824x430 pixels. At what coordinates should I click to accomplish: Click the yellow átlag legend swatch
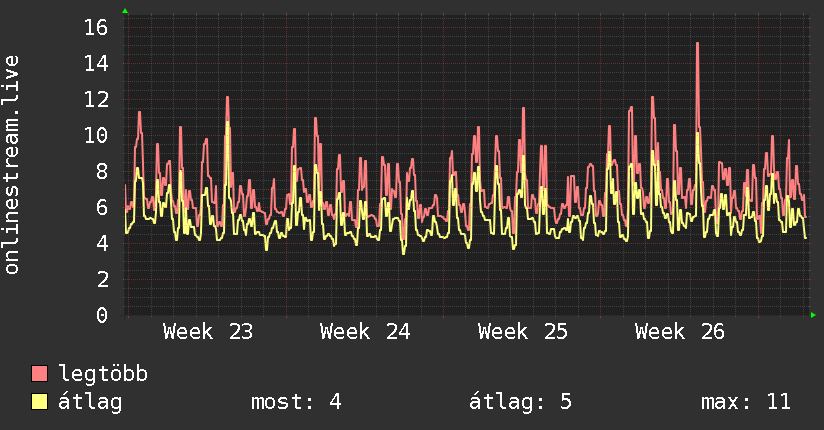(x=39, y=401)
